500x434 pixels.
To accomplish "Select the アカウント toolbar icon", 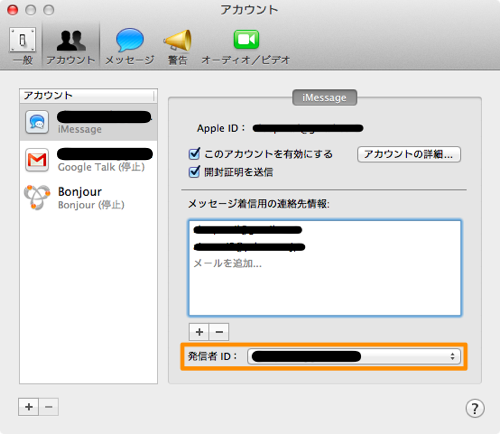I will pos(71,46).
